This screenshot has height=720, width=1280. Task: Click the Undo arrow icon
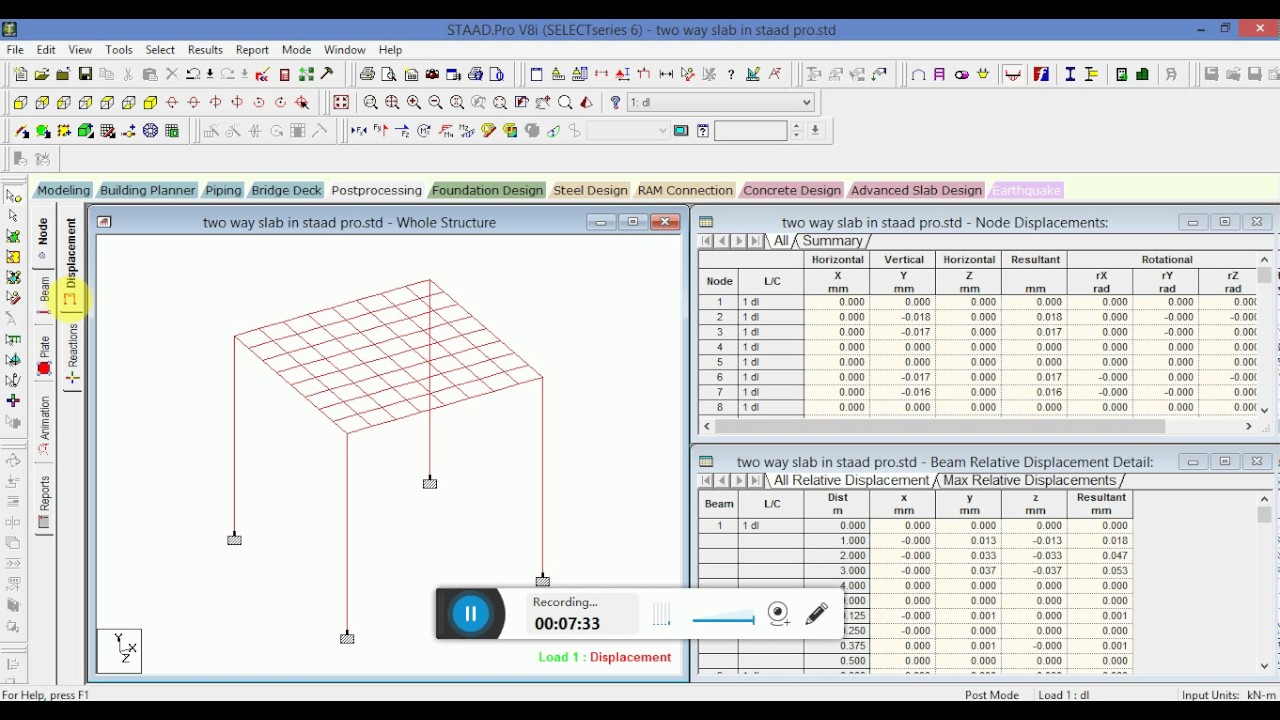point(193,74)
